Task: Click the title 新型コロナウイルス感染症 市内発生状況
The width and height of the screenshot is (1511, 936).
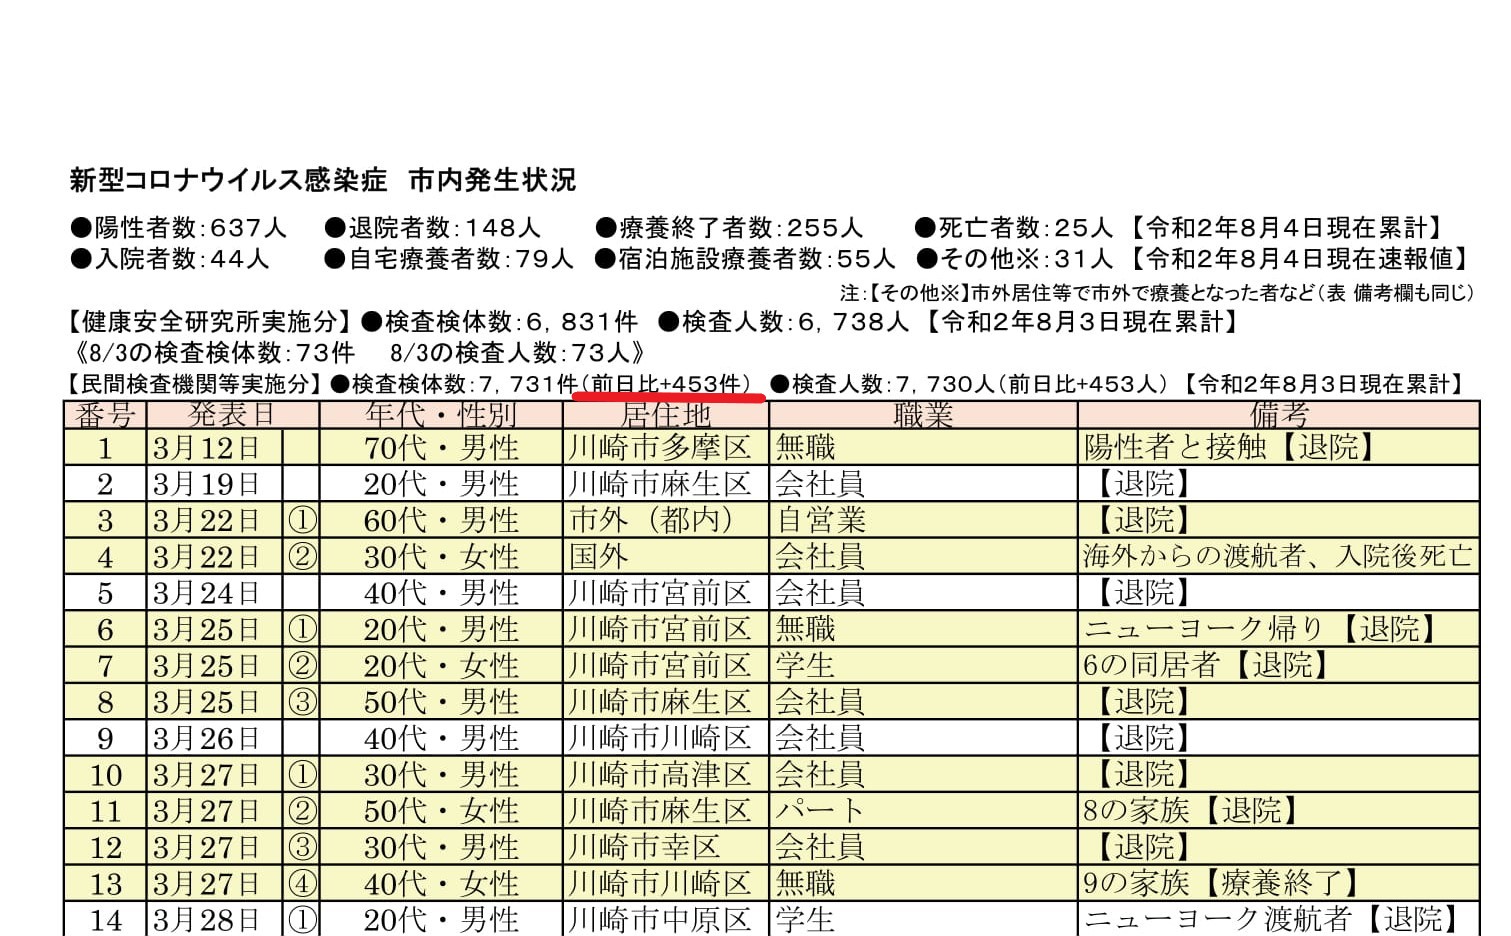Action: [323, 180]
